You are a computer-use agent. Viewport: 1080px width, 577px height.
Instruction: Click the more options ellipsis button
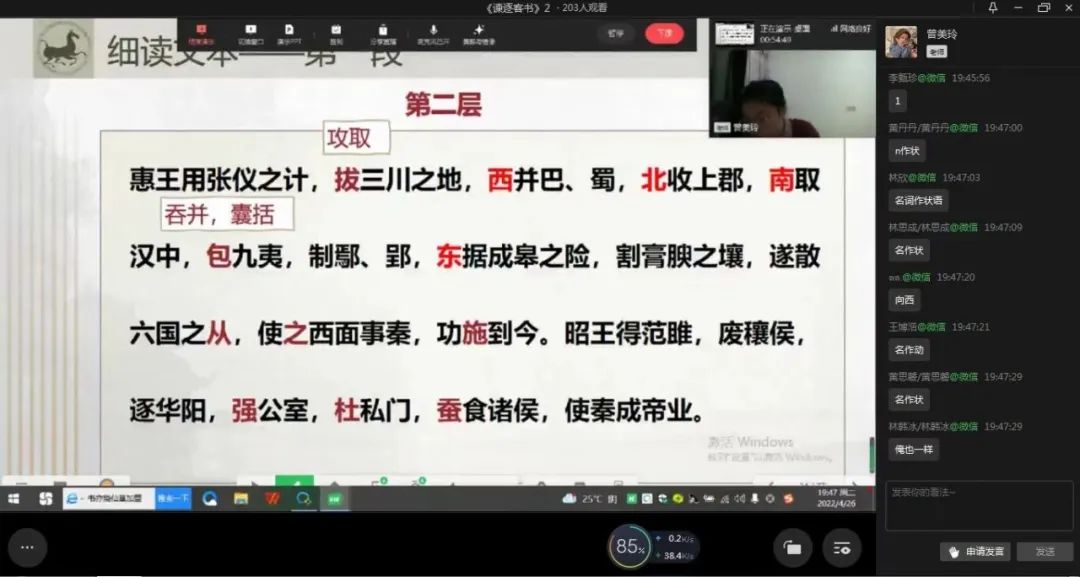(28, 548)
